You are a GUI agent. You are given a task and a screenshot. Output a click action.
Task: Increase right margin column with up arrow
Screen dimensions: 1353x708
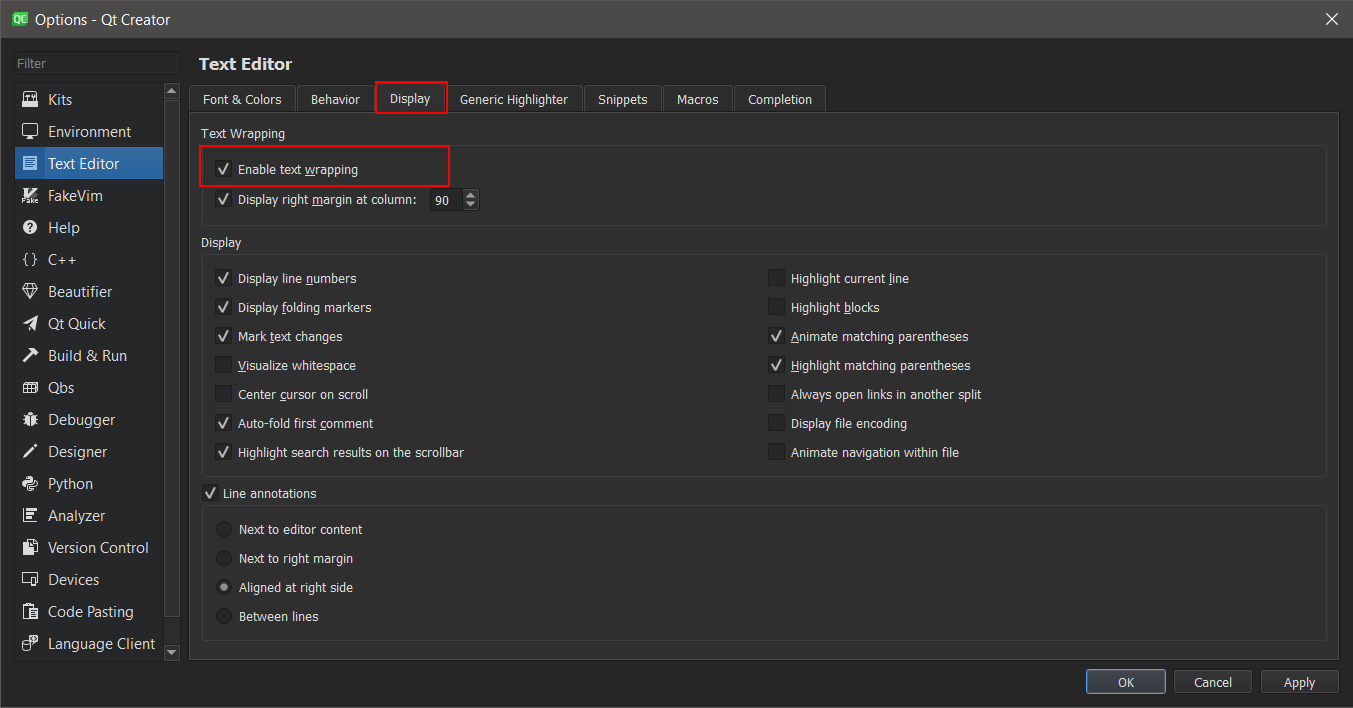pos(471,195)
